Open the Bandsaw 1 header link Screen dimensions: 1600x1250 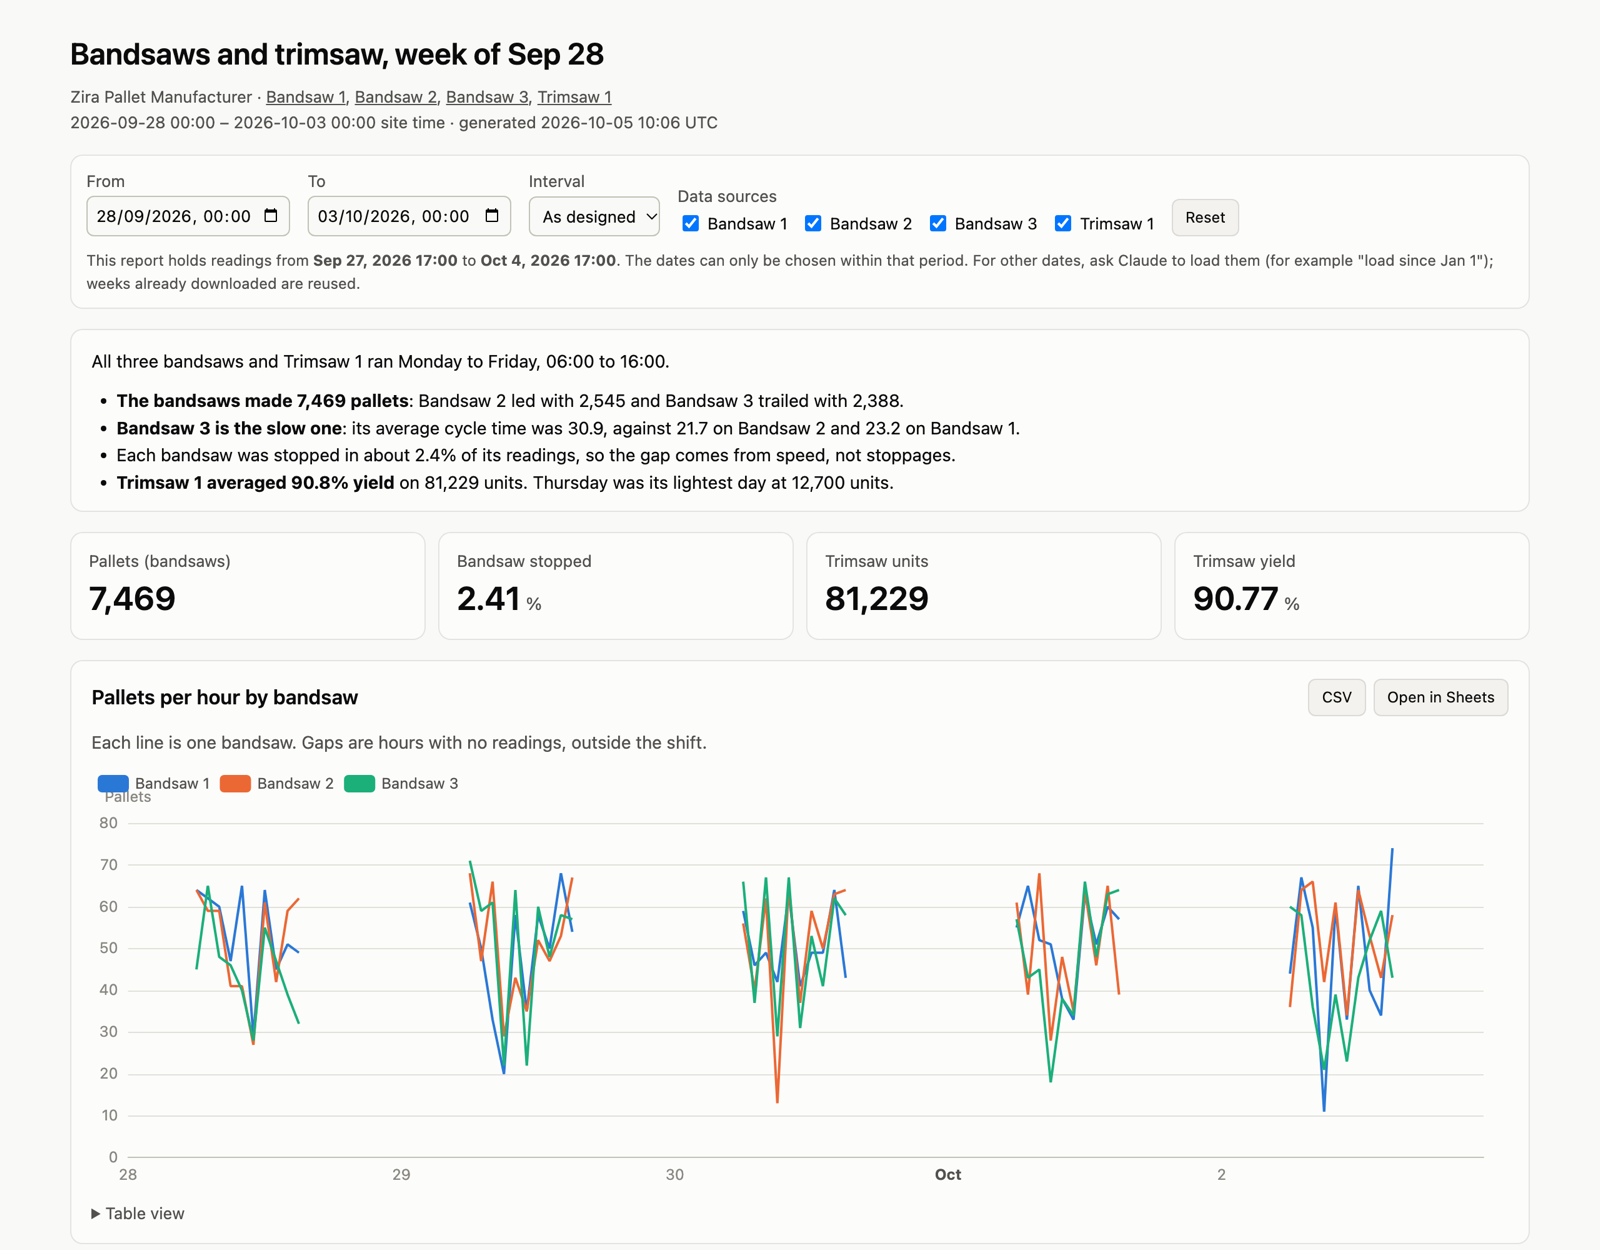[305, 97]
